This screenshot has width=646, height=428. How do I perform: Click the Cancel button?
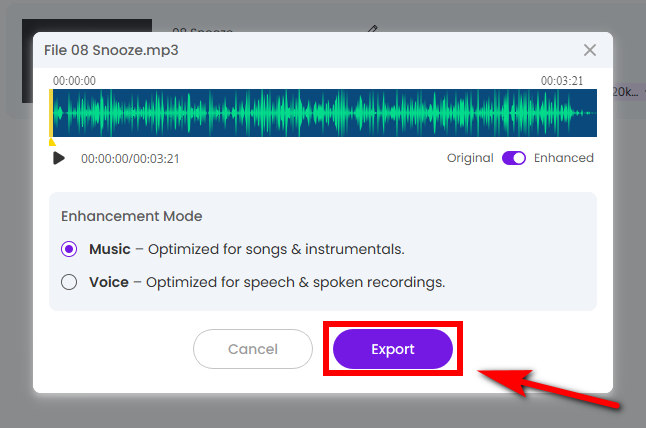[253, 349]
